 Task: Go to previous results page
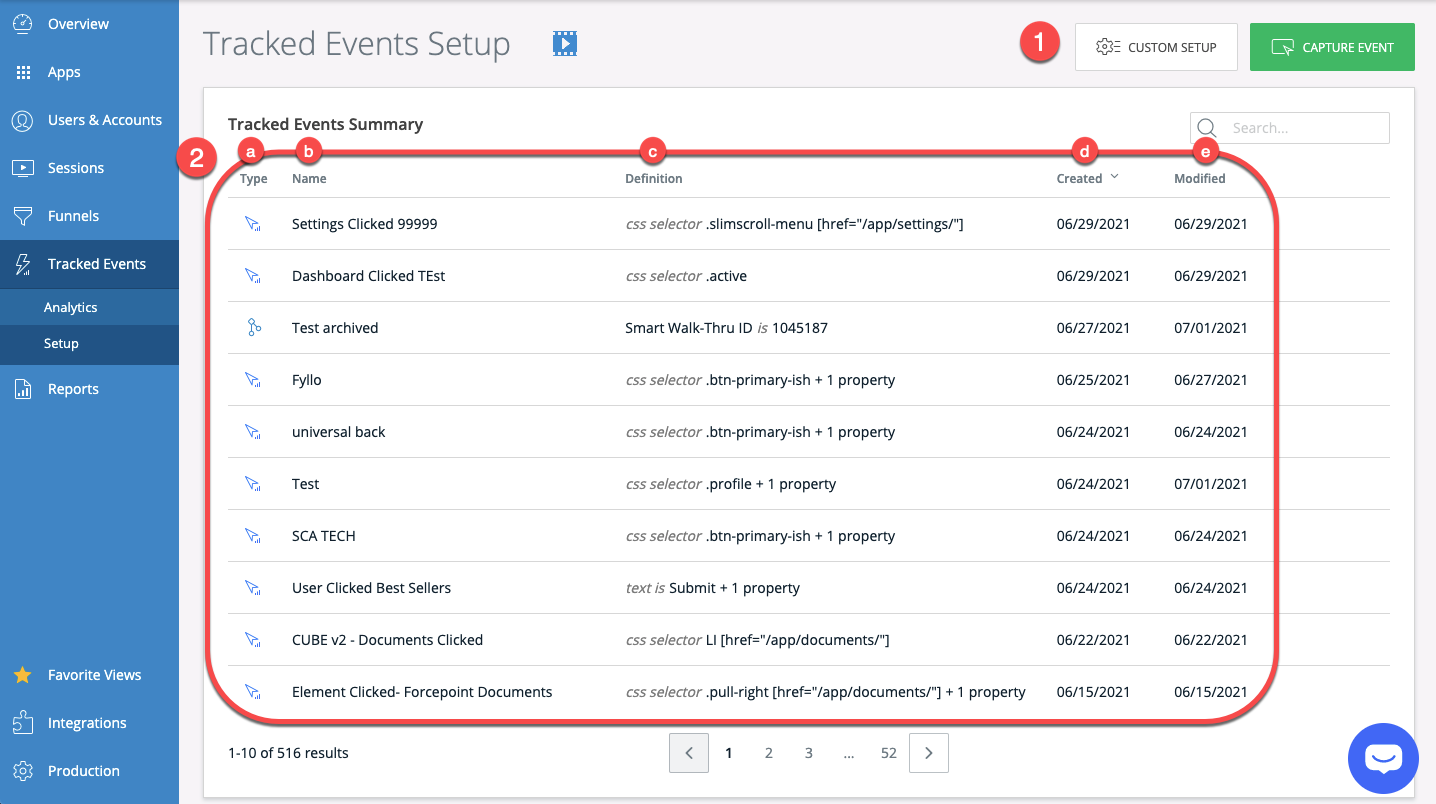point(689,753)
